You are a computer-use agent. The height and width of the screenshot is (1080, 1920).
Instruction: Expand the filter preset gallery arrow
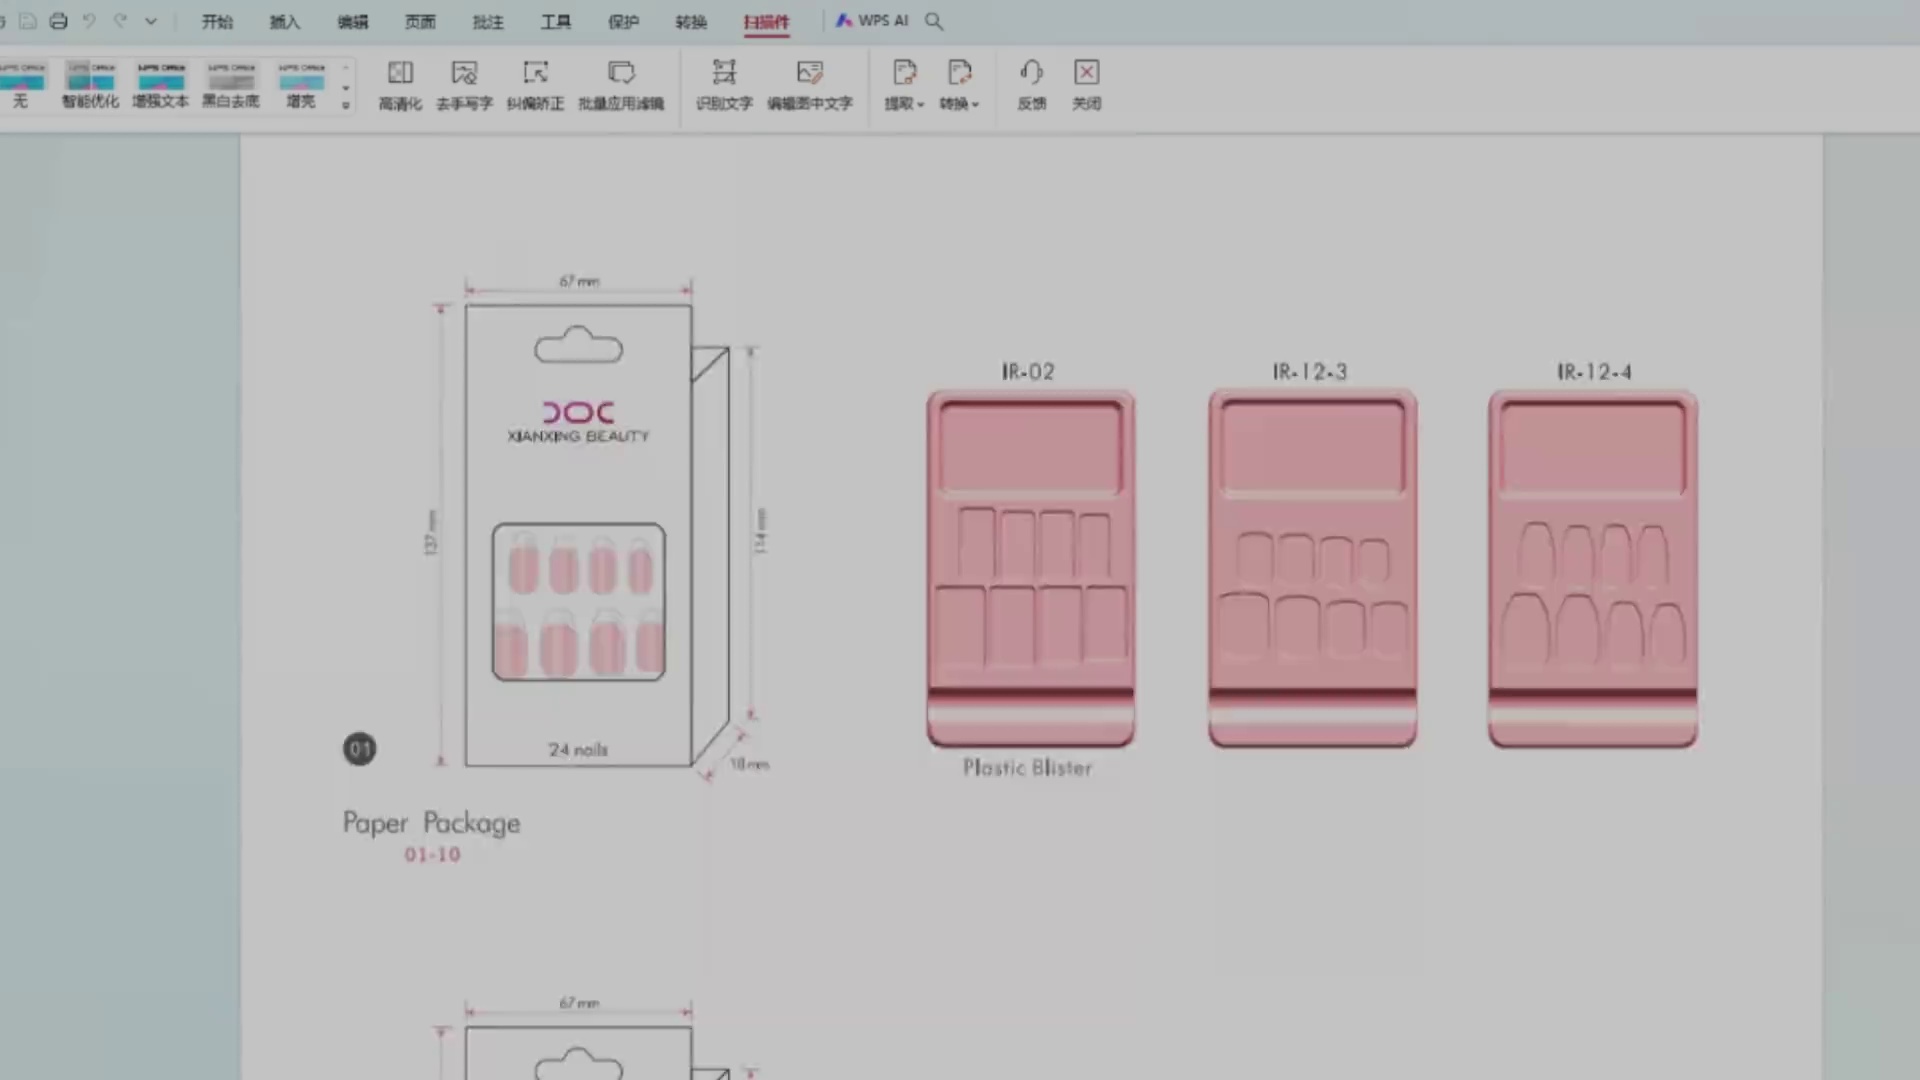click(346, 105)
